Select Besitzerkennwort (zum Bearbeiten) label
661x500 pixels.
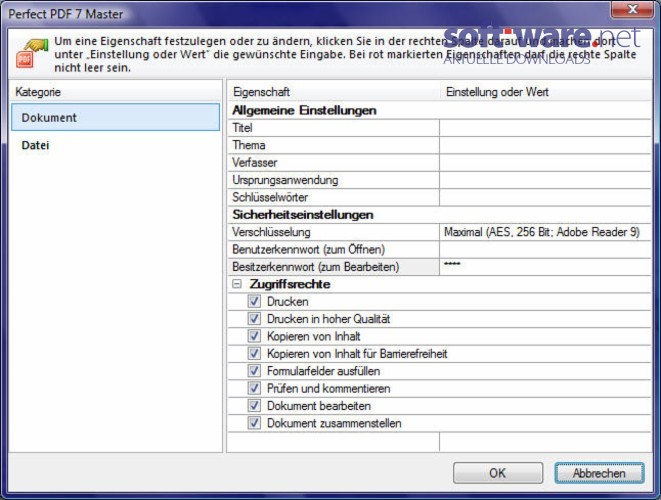315,267
